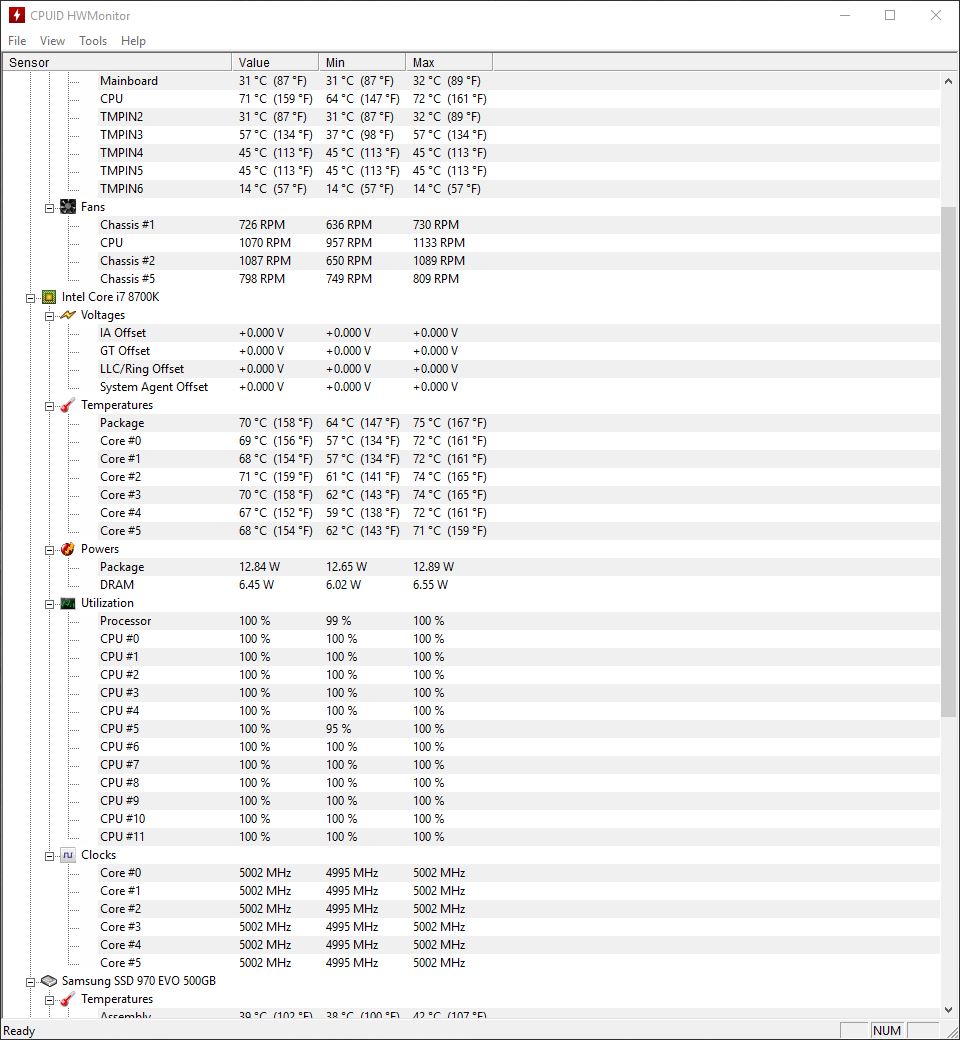The width and height of the screenshot is (960, 1040).
Task: Collapse the Samsung SSD Temperatures group
Action: coord(49,1000)
